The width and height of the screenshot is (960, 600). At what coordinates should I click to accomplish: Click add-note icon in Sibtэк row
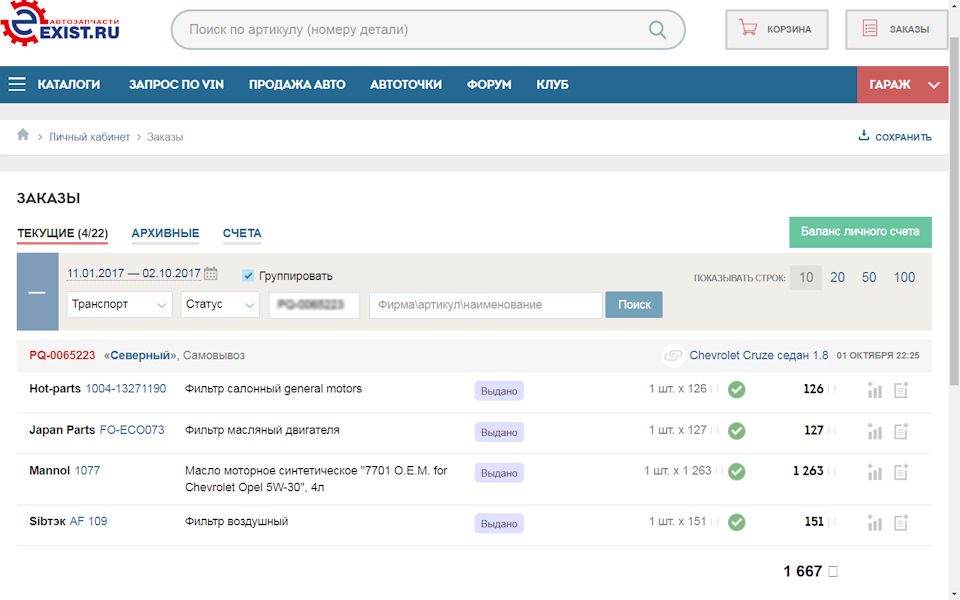[901, 523]
